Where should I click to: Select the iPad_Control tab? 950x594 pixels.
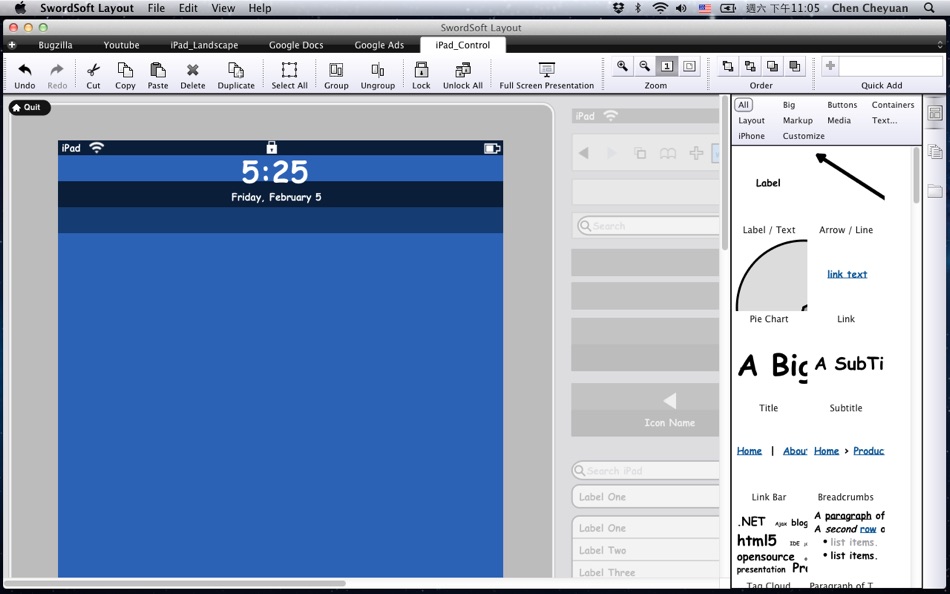click(462, 45)
